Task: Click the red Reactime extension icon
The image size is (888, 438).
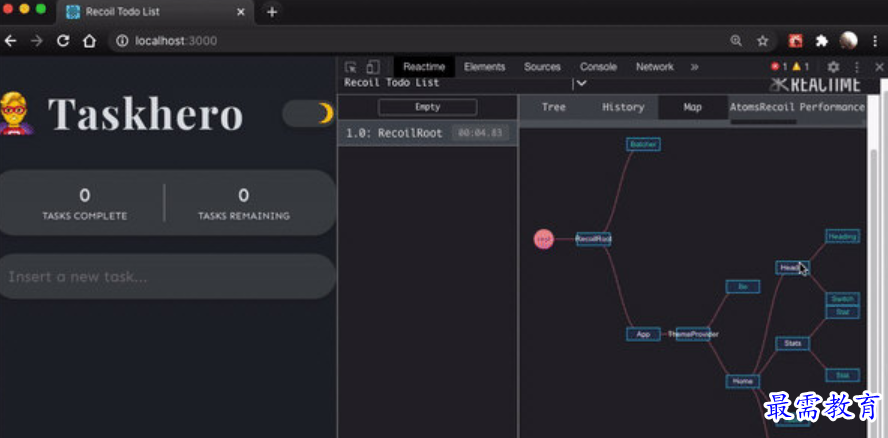Action: [796, 41]
